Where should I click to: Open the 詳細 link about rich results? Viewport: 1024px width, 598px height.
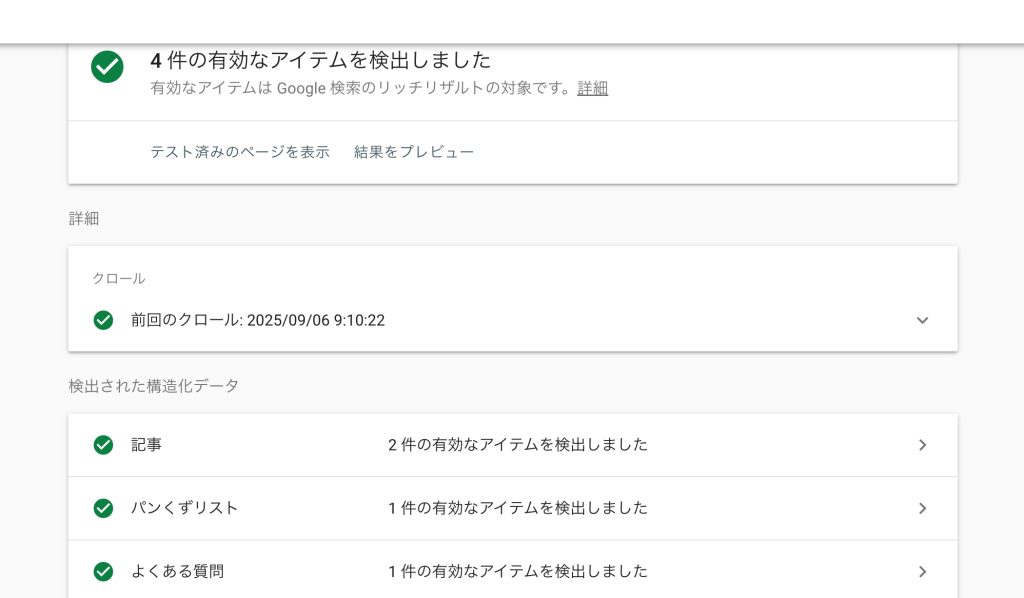[x=592, y=88]
